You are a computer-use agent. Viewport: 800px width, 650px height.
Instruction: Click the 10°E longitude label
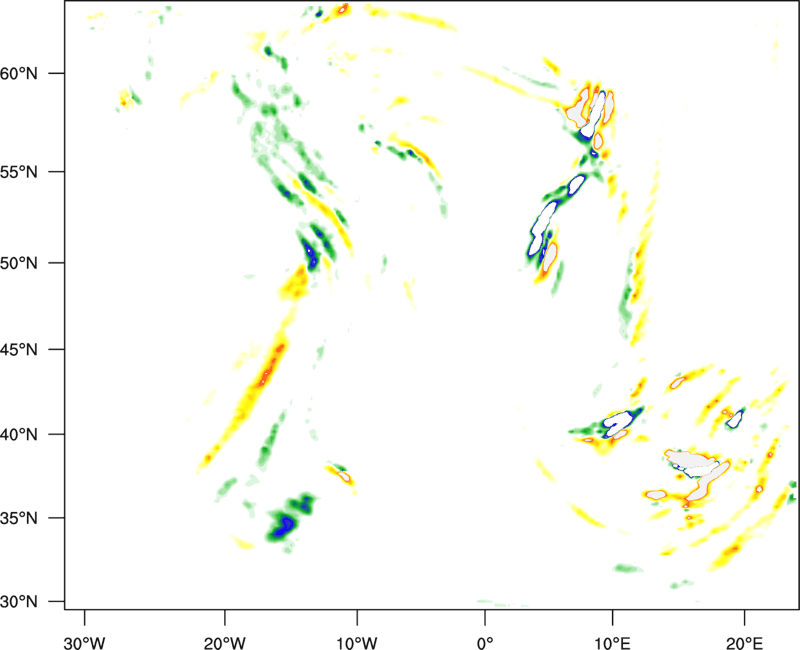point(612,643)
